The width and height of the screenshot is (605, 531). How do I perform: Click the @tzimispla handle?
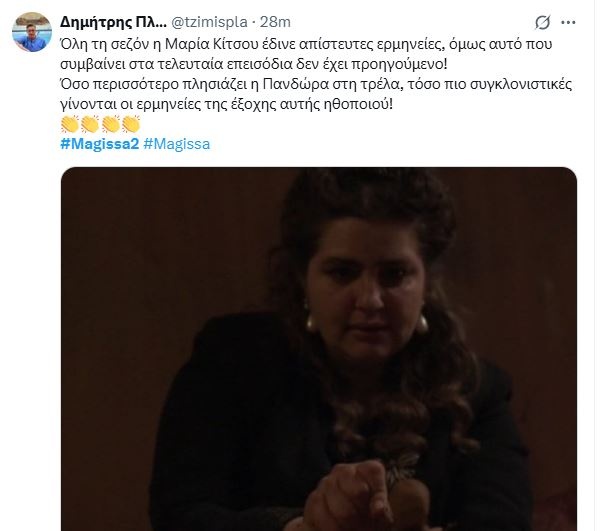pos(209,22)
